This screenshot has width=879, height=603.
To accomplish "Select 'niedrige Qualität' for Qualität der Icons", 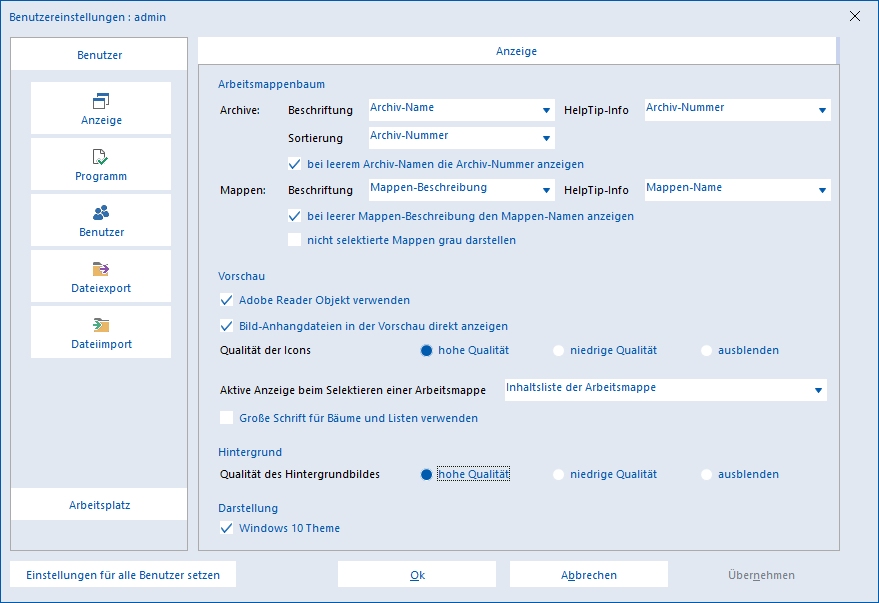I will 558,350.
